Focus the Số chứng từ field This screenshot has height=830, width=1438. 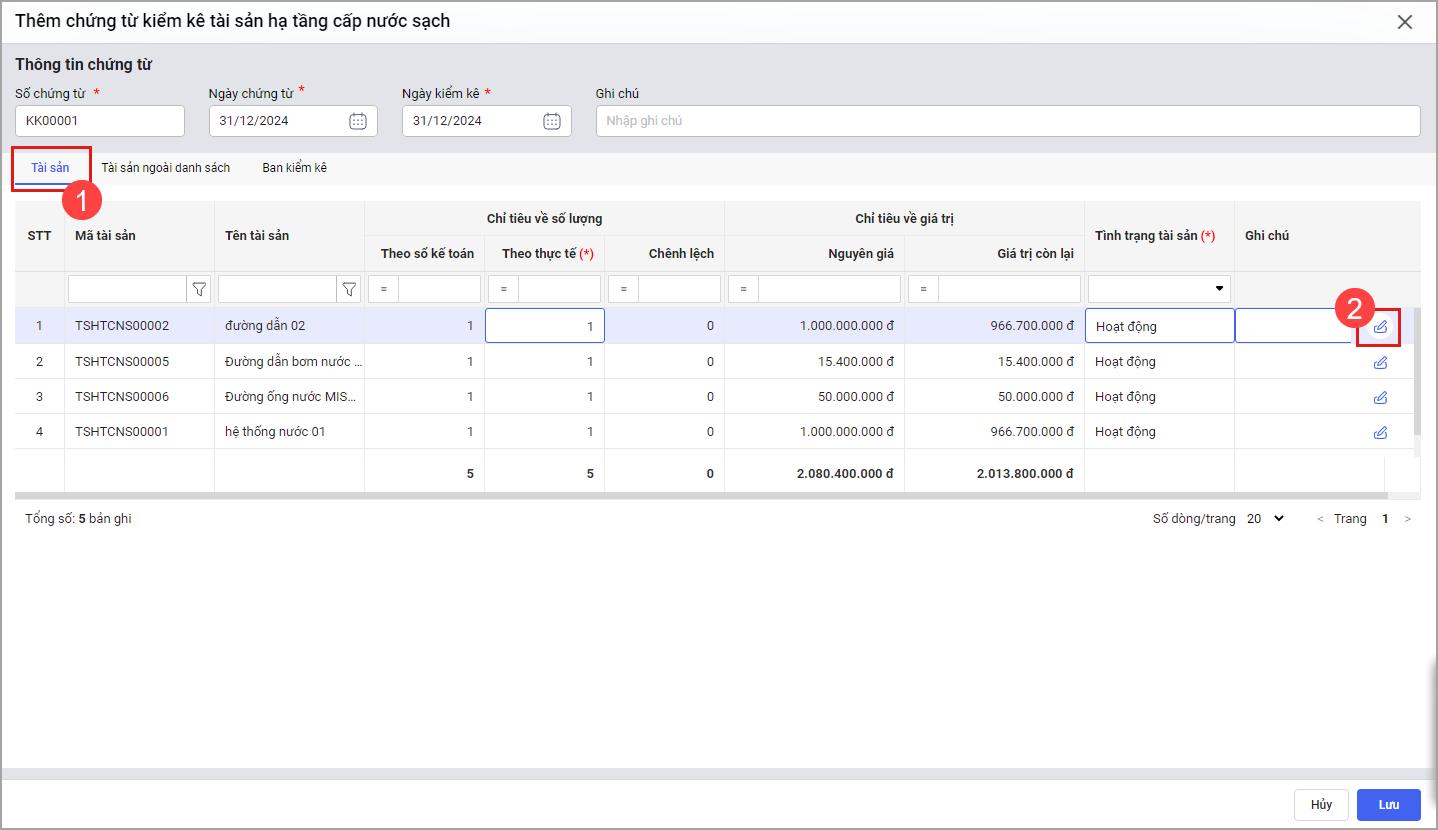tap(100, 121)
